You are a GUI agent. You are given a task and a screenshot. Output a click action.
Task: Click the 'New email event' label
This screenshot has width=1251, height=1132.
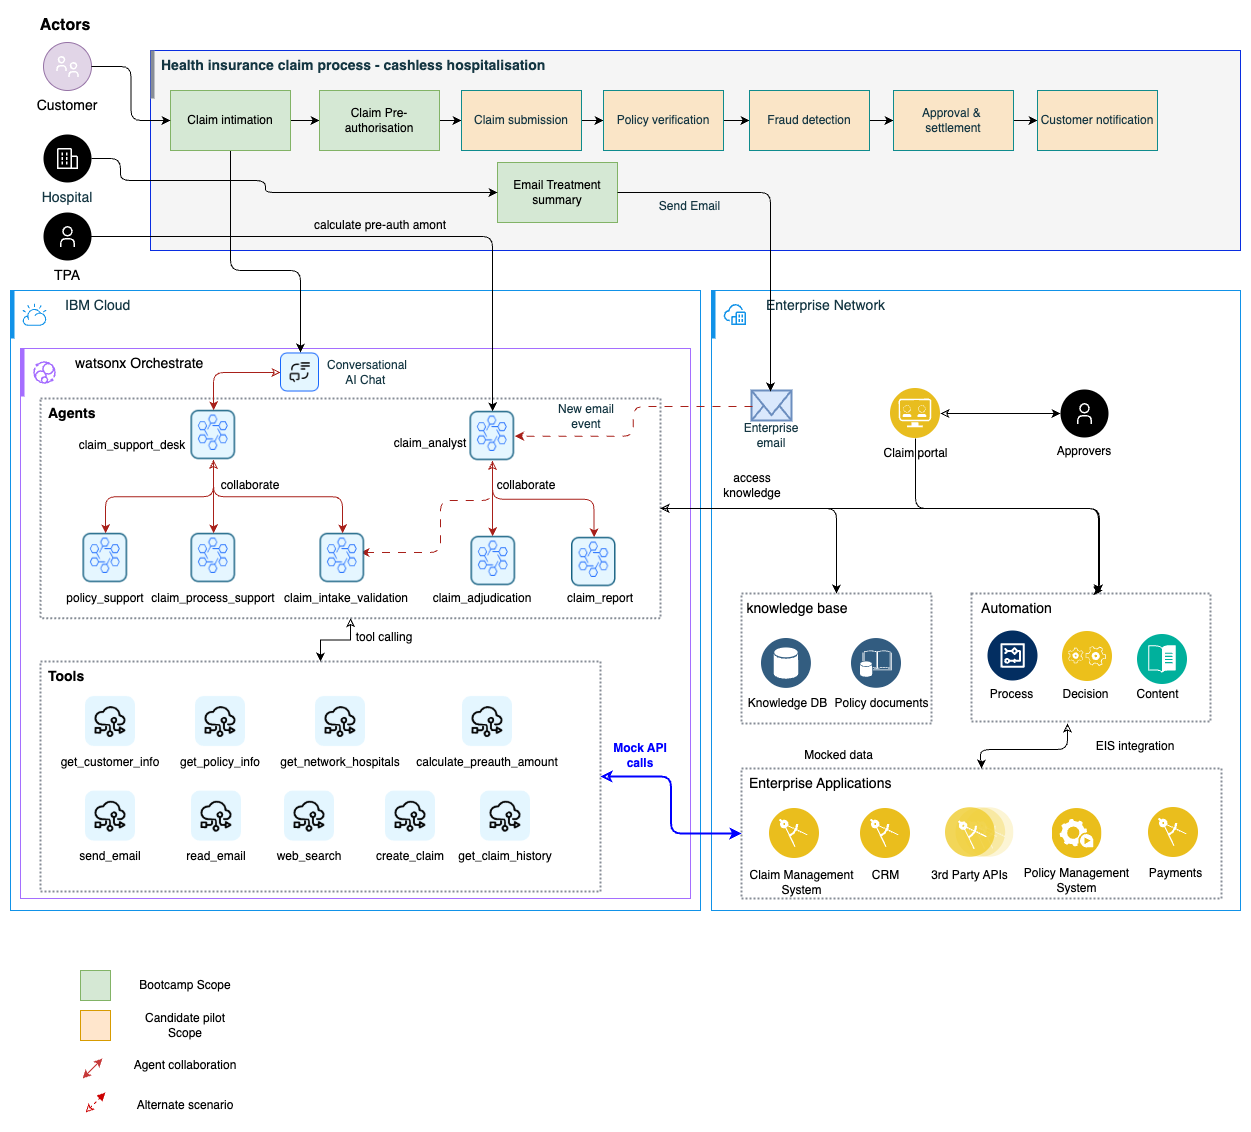586,416
